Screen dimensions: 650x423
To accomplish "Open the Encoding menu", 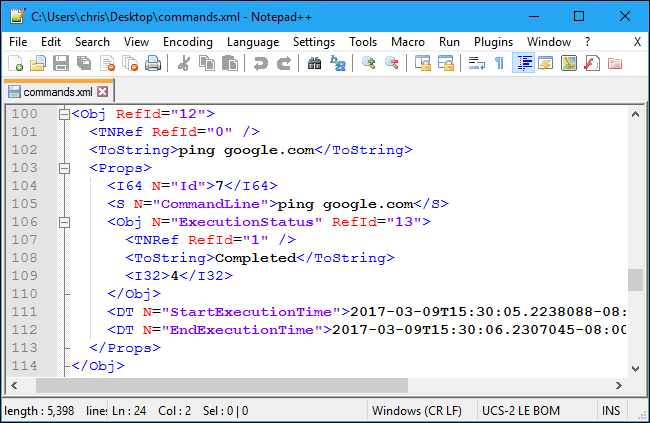I will pyautogui.click(x=188, y=42).
